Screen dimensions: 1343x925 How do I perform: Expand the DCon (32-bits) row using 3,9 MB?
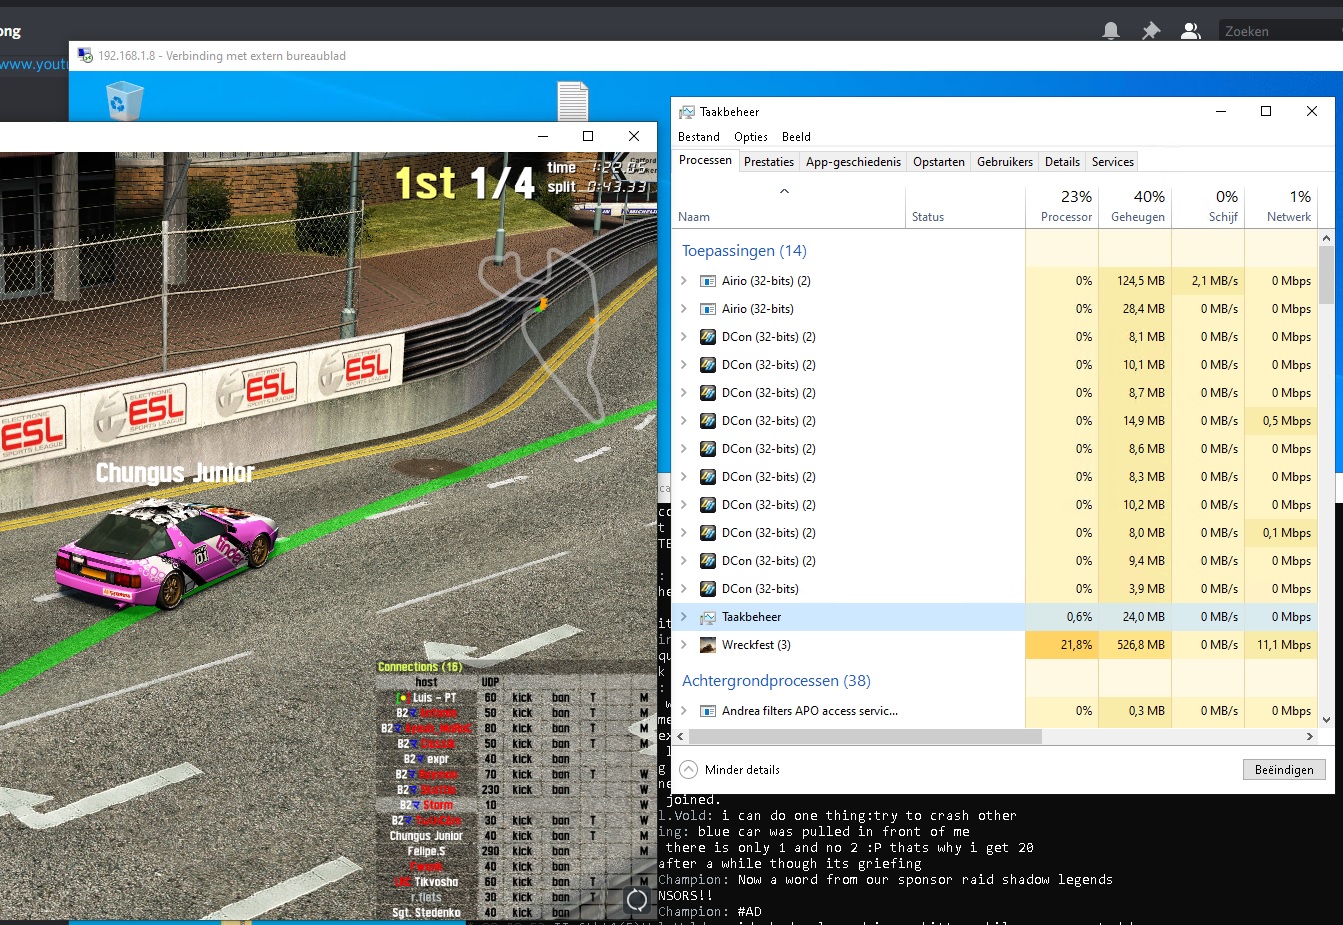(684, 589)
